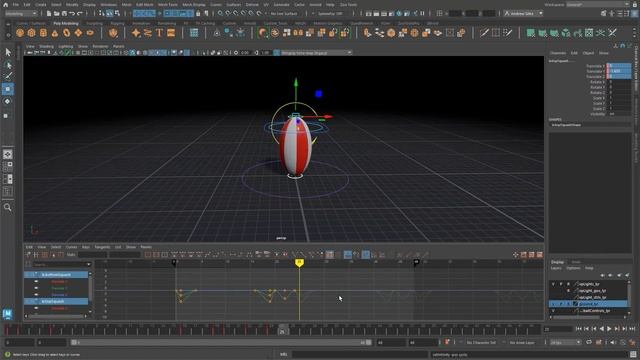Toggle visibility of ballControls_lyr layer

click(x=553, y=311)
